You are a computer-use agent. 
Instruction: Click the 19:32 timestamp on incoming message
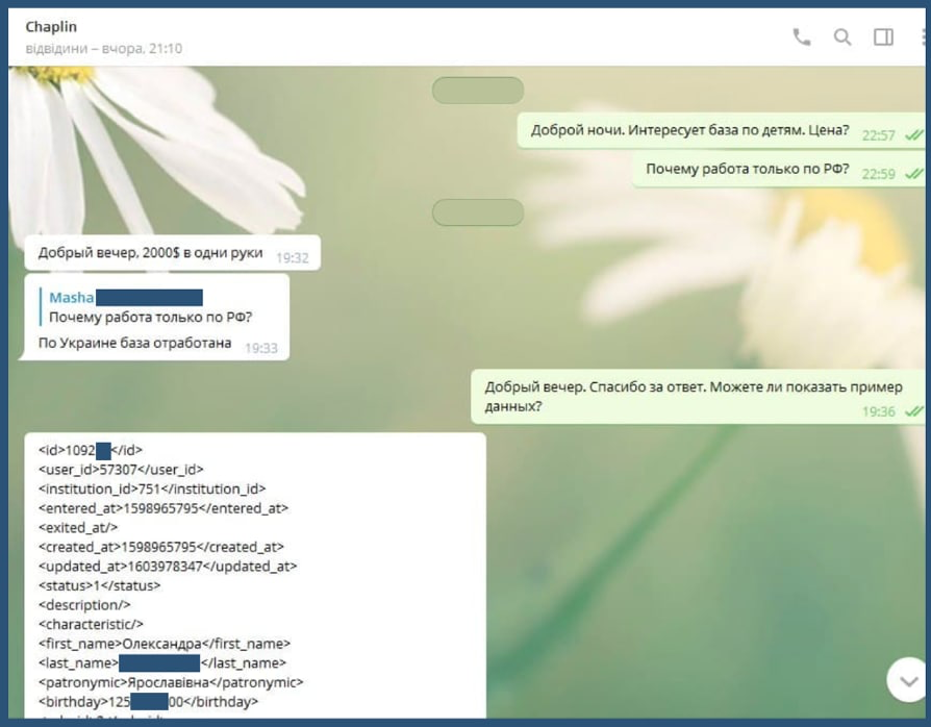[292, 258]
